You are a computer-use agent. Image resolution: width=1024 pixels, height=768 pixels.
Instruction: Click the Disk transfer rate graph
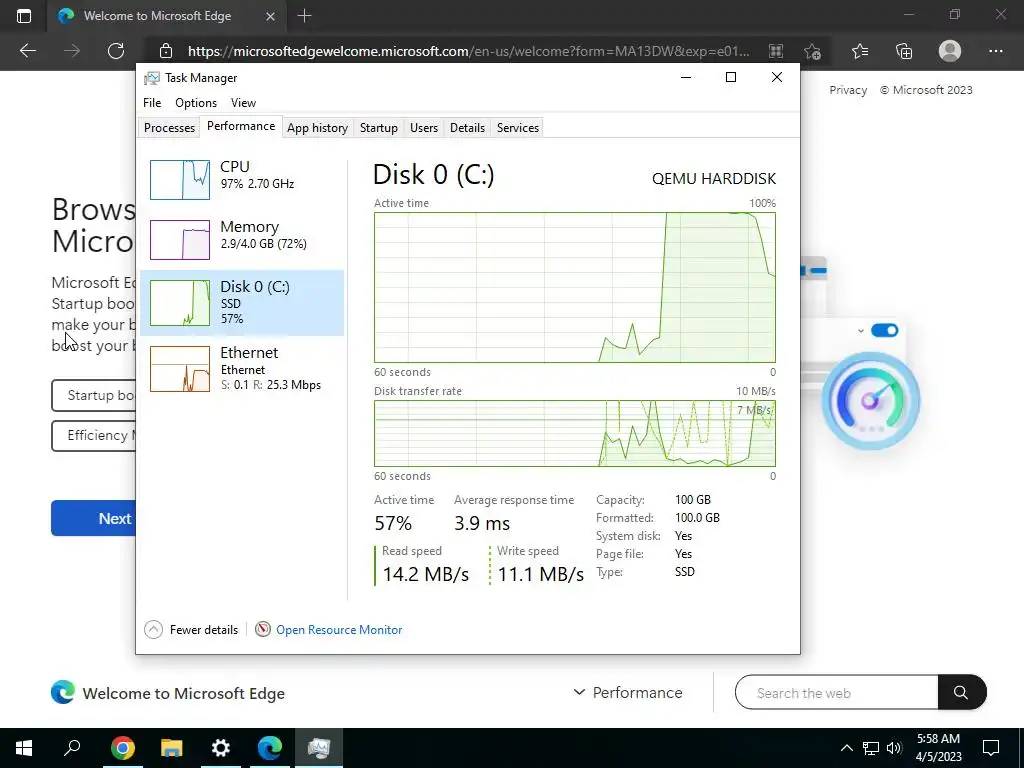pyautogui.click(x=575, y=433)
